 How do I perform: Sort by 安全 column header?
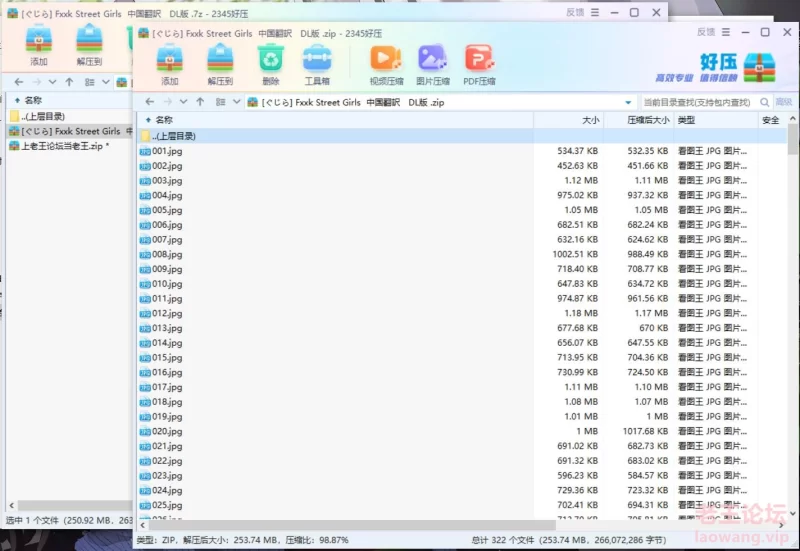pyautogui.click(x=770, y=120)
